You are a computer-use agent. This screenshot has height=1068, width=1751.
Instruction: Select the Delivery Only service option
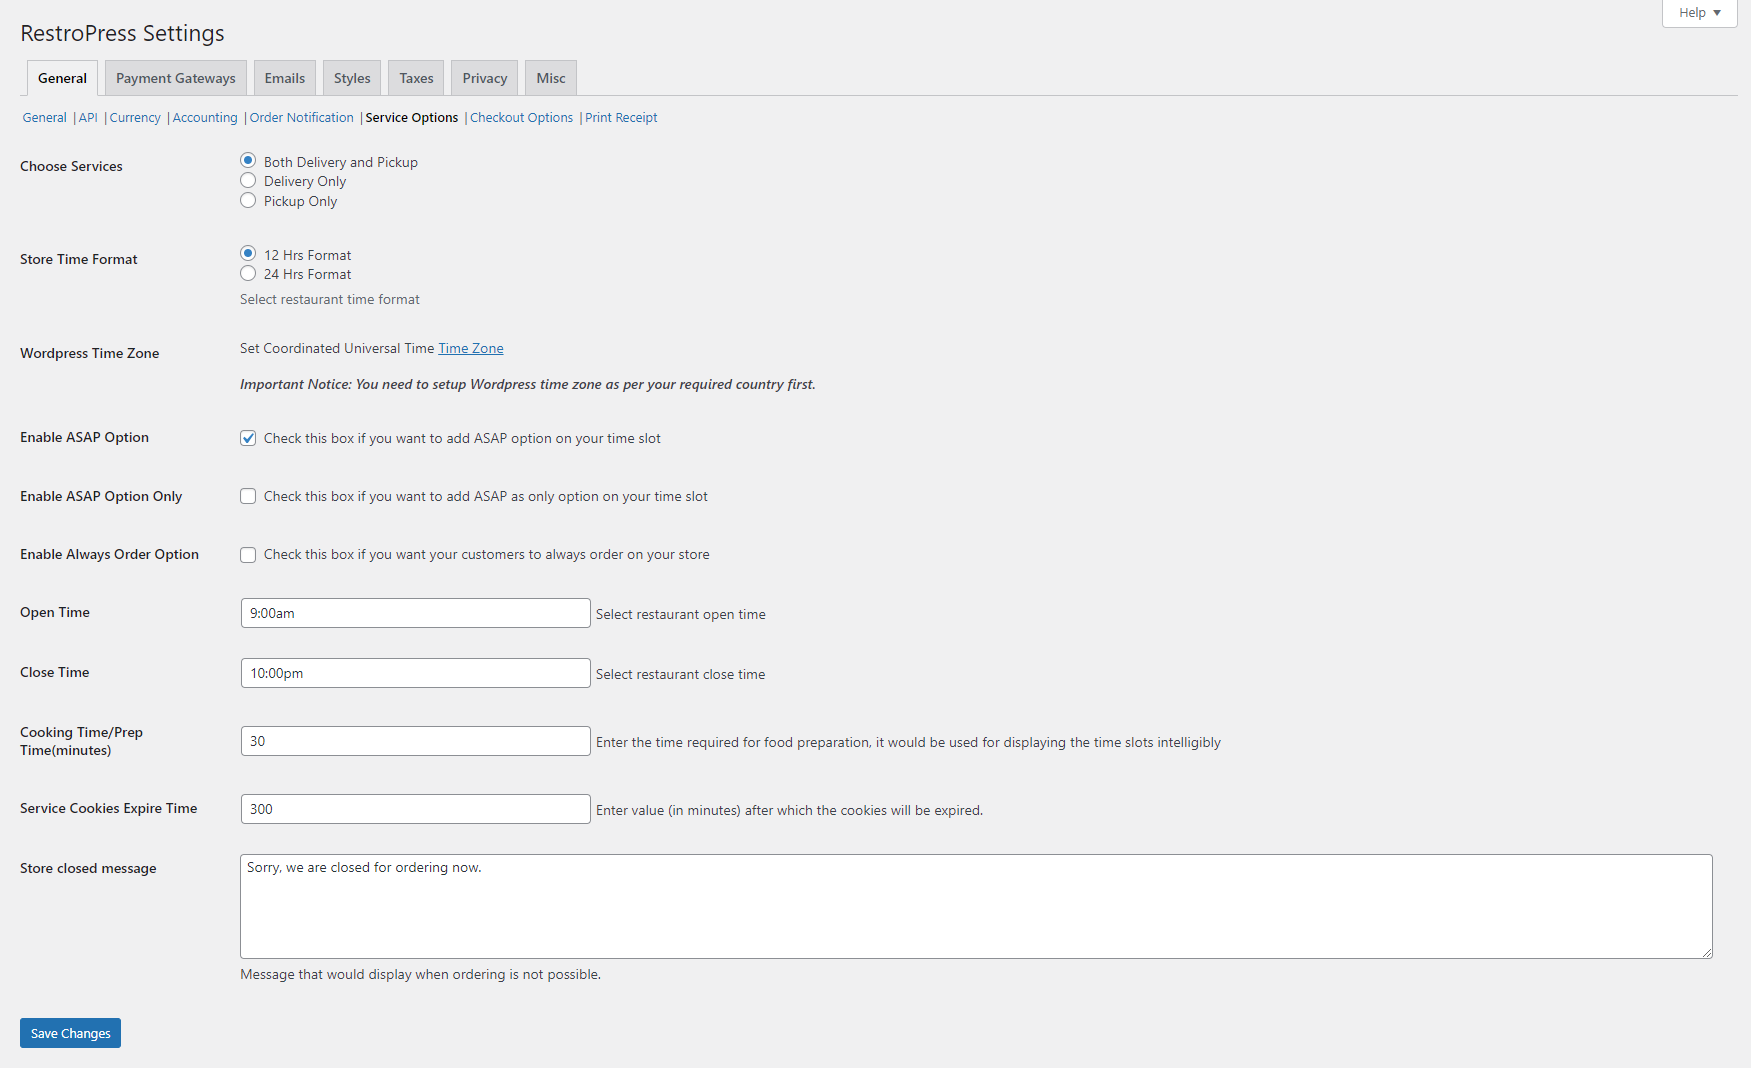coord(248,180)
